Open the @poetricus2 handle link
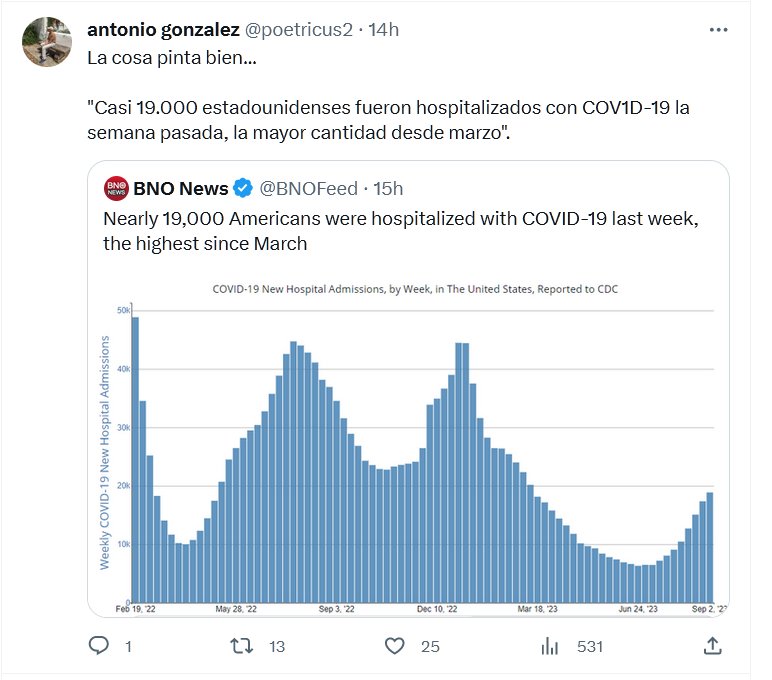This screenshot has width=772, height=680. 299,30
